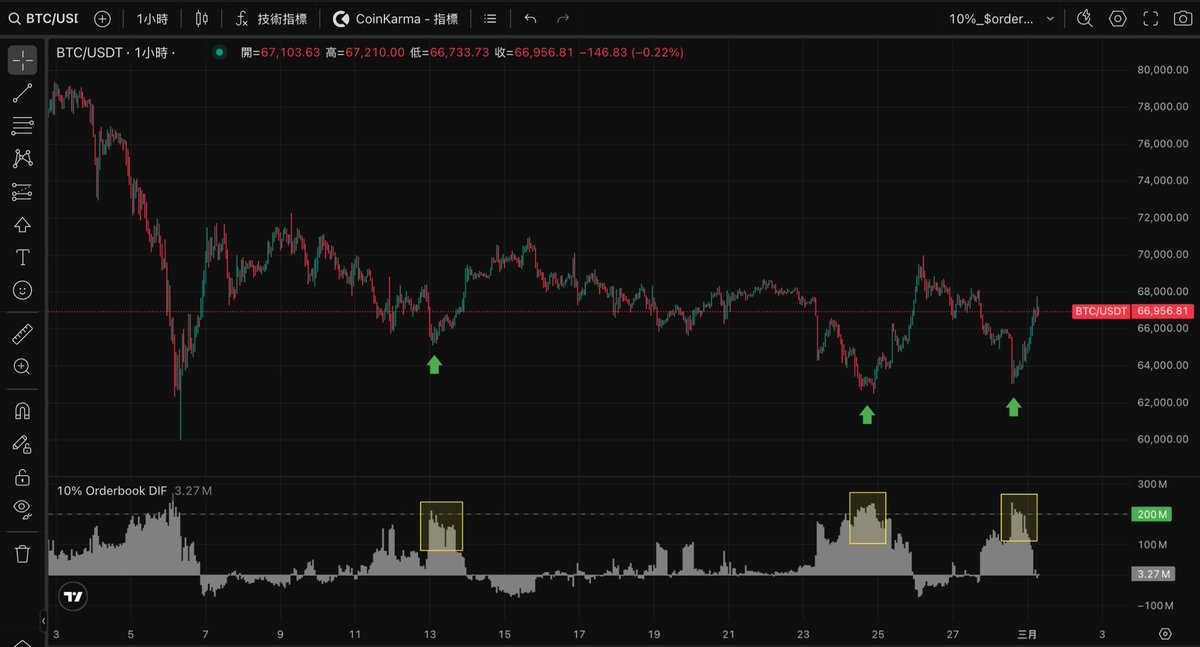Click the 開=67,103.63 open value in legend
Screen dimensions: 1200x647
pos(281,52)
